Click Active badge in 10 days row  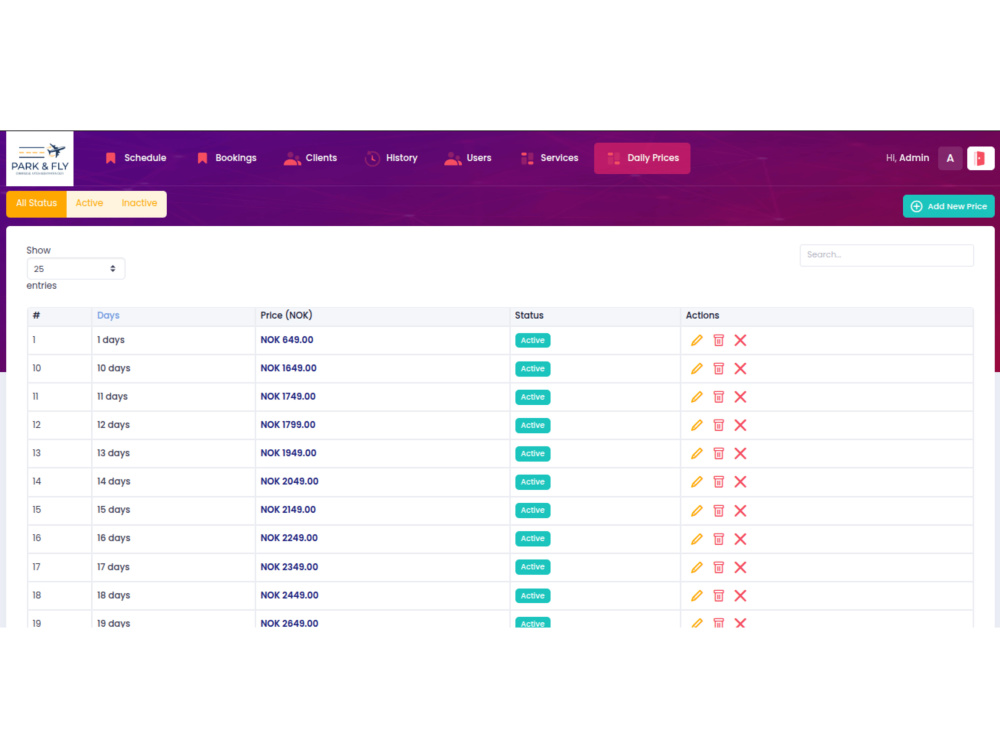pos(533,369)
